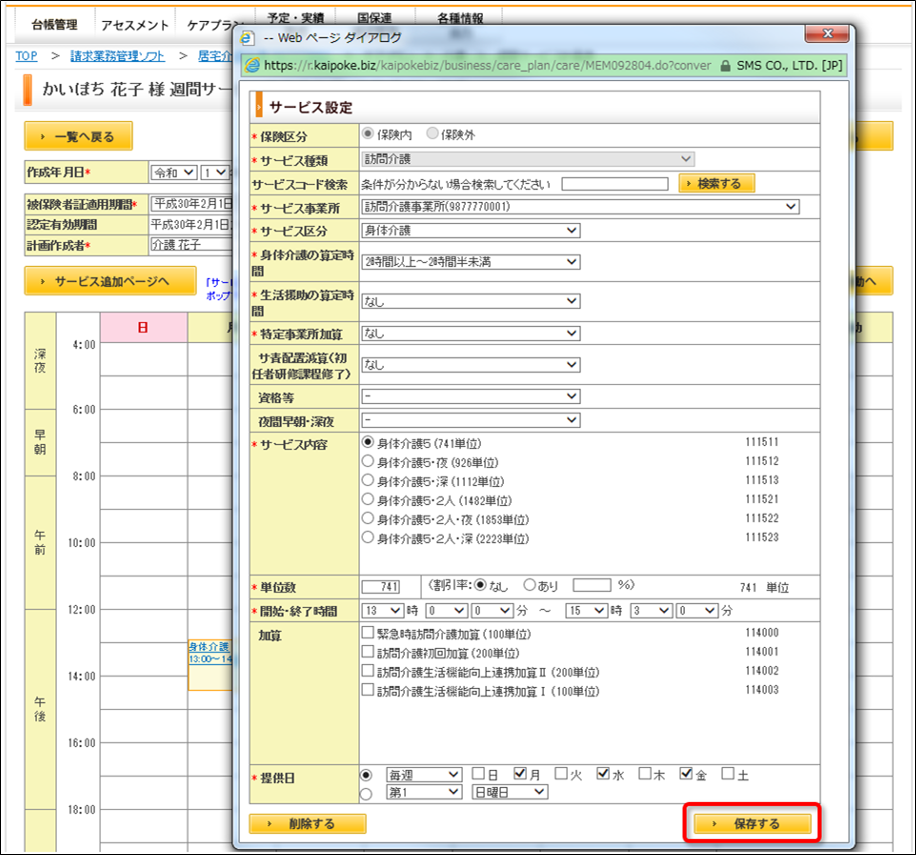Image resolution: width=916 pixels, height=855 pixels.
Task: Check 緊急時訪問介護加算 (100単位)
Action: click(x=367, y=632)
